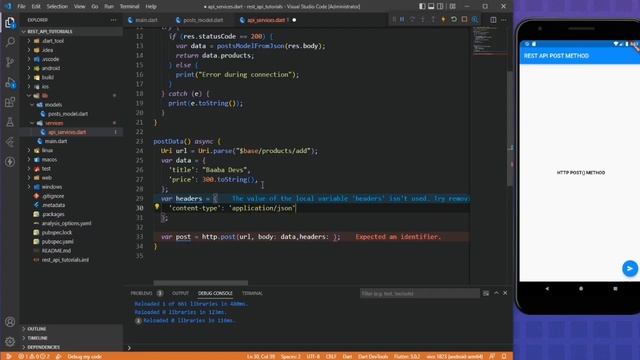Click the send button in phone emulator
Viewport: 640px width, 360px height.
point(630,268)
